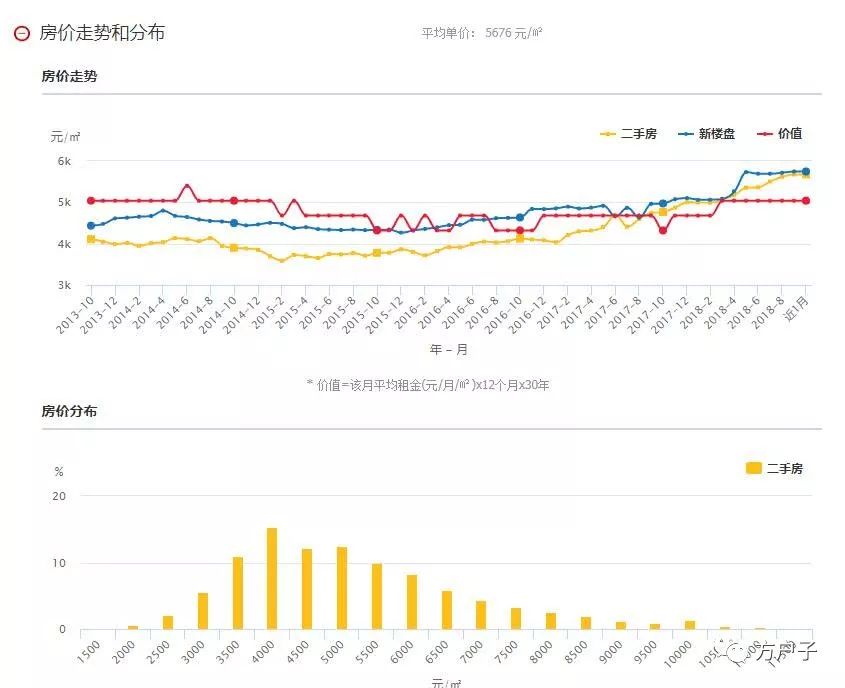The width and height of the screenshot is (845, 688).
Task: Click the 6k y-axis label
Action: [64, 161]
